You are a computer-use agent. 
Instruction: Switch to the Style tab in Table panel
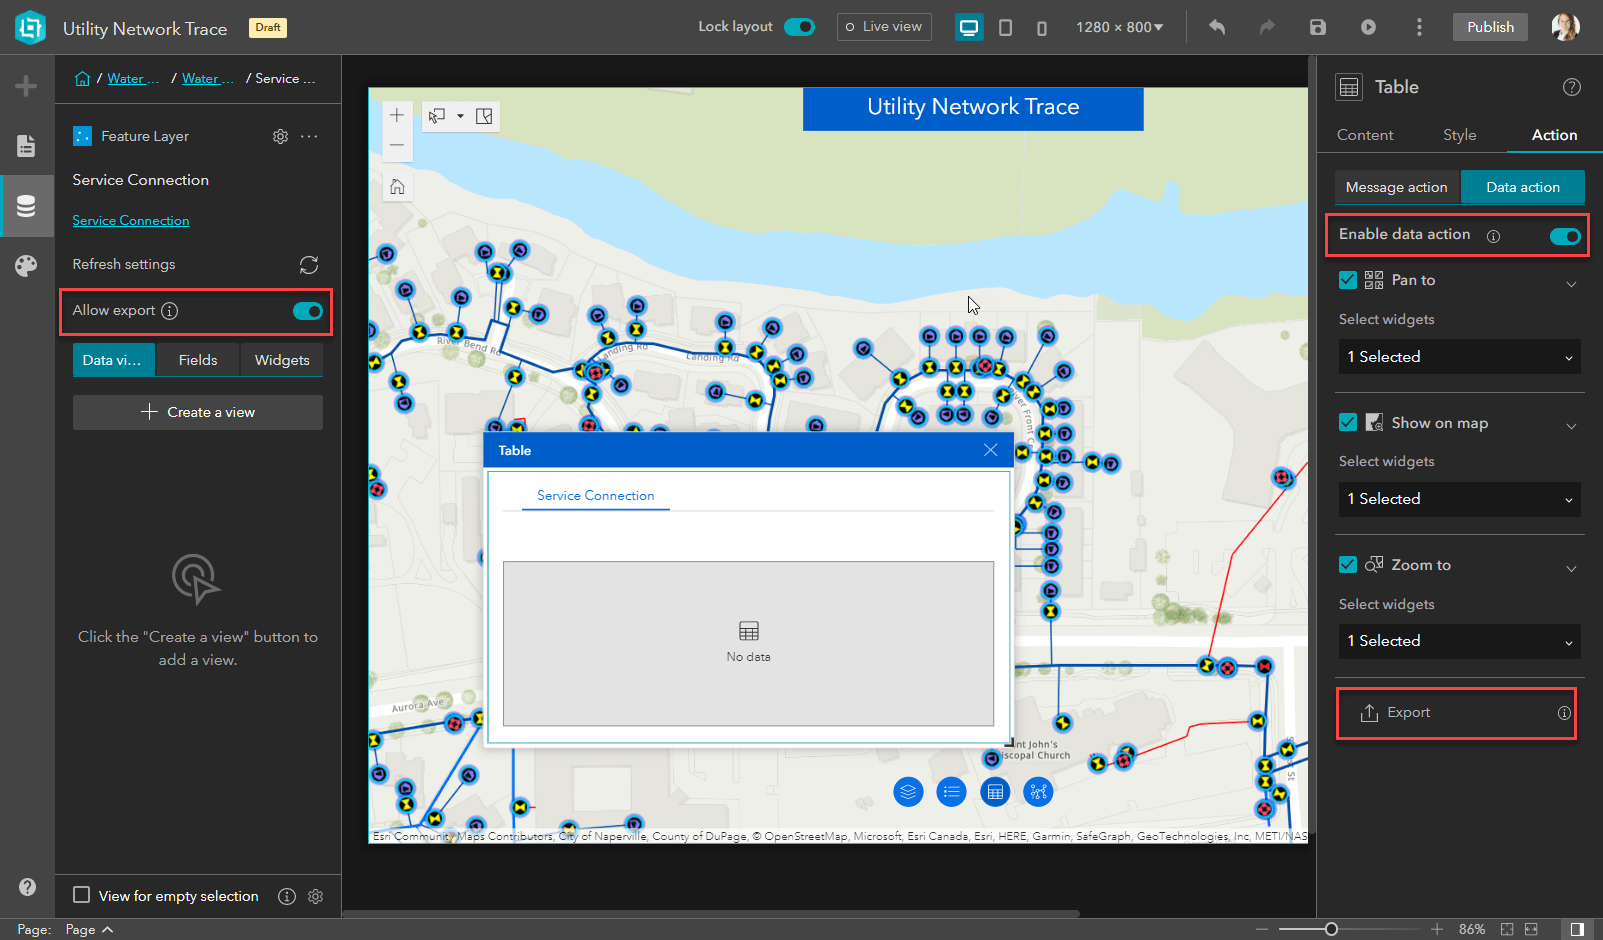(1459, 134)
